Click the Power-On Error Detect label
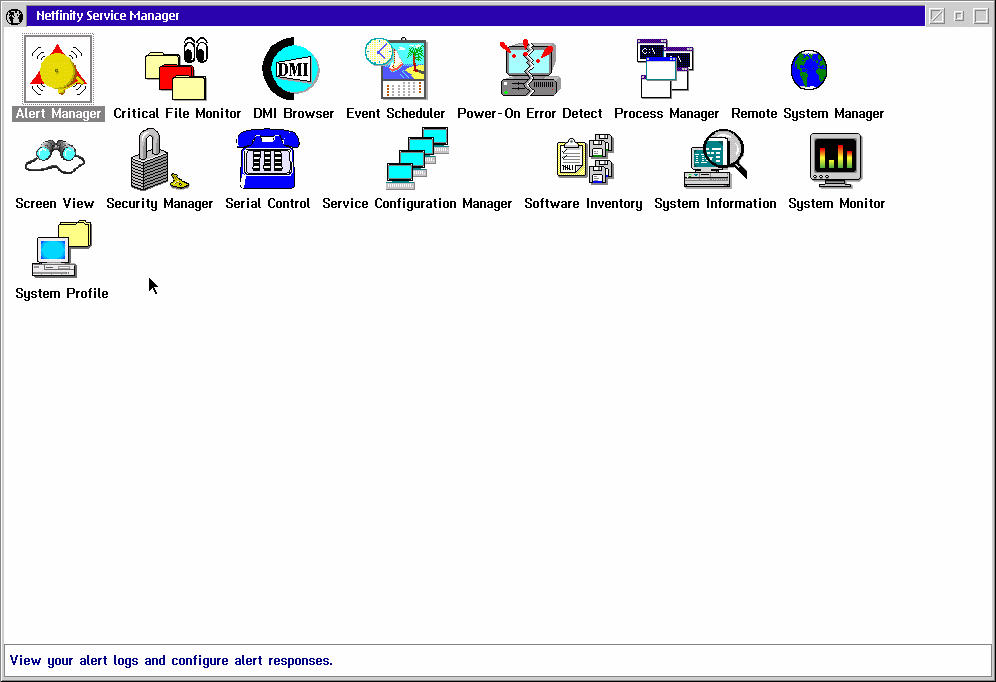Viewport: 996px width, 682px height. coord(530,114)
